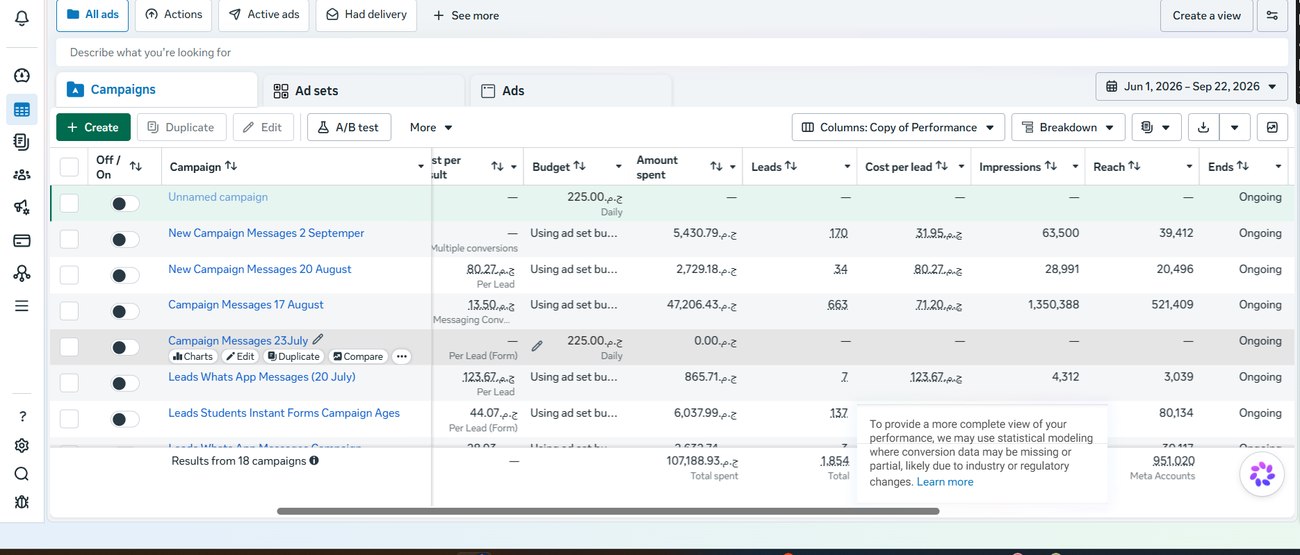Select the checkbox for Unnamed campaign
The image size is (1300, 555).
point(69,203)
